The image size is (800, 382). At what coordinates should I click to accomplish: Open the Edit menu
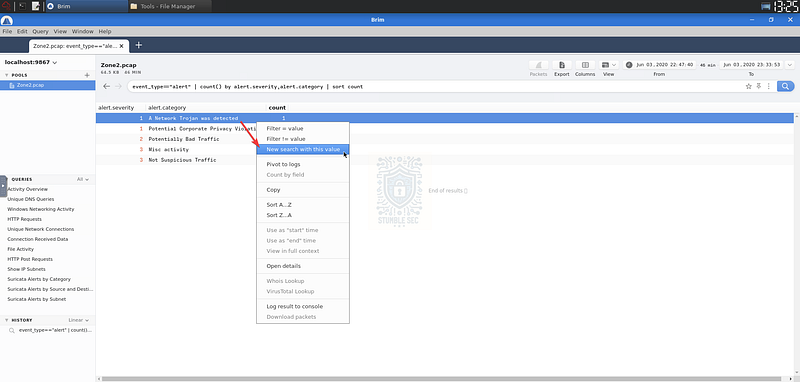pos(22,31)
